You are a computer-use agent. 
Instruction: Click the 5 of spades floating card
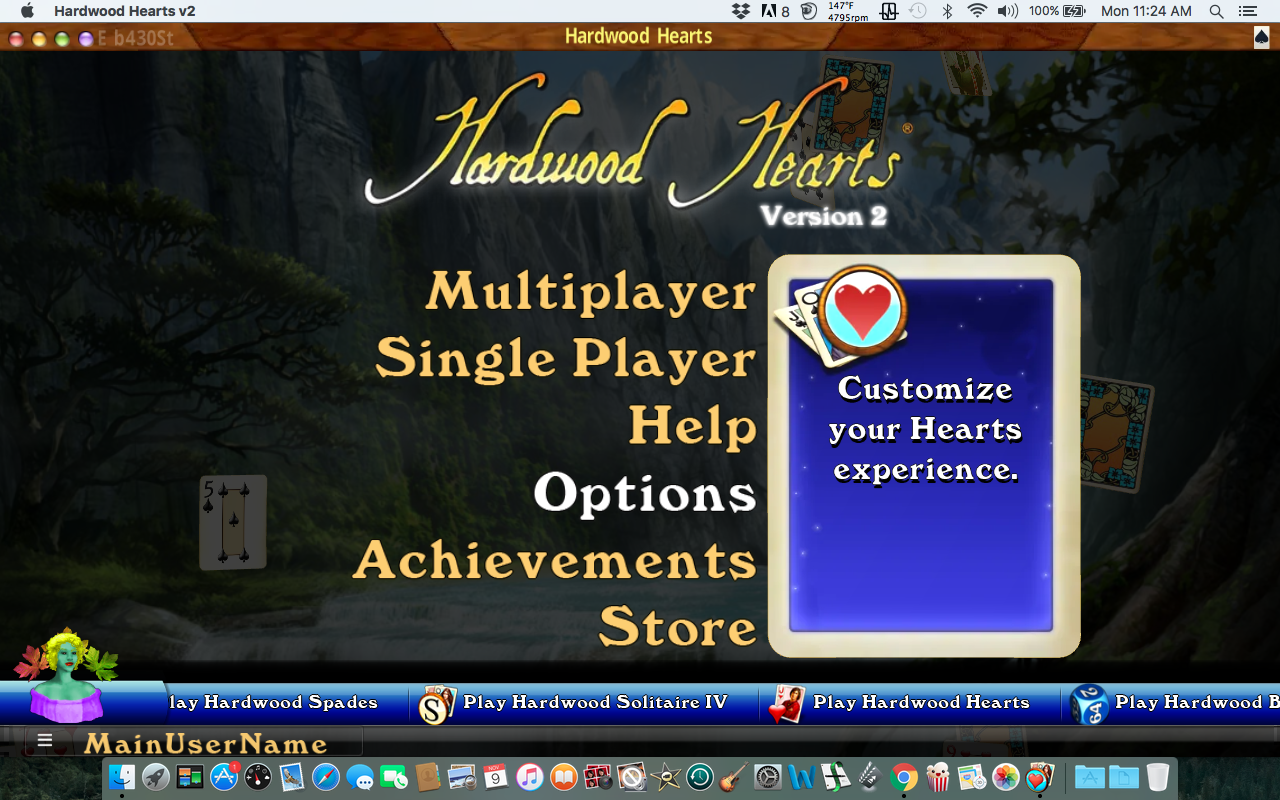pos(233,522)
